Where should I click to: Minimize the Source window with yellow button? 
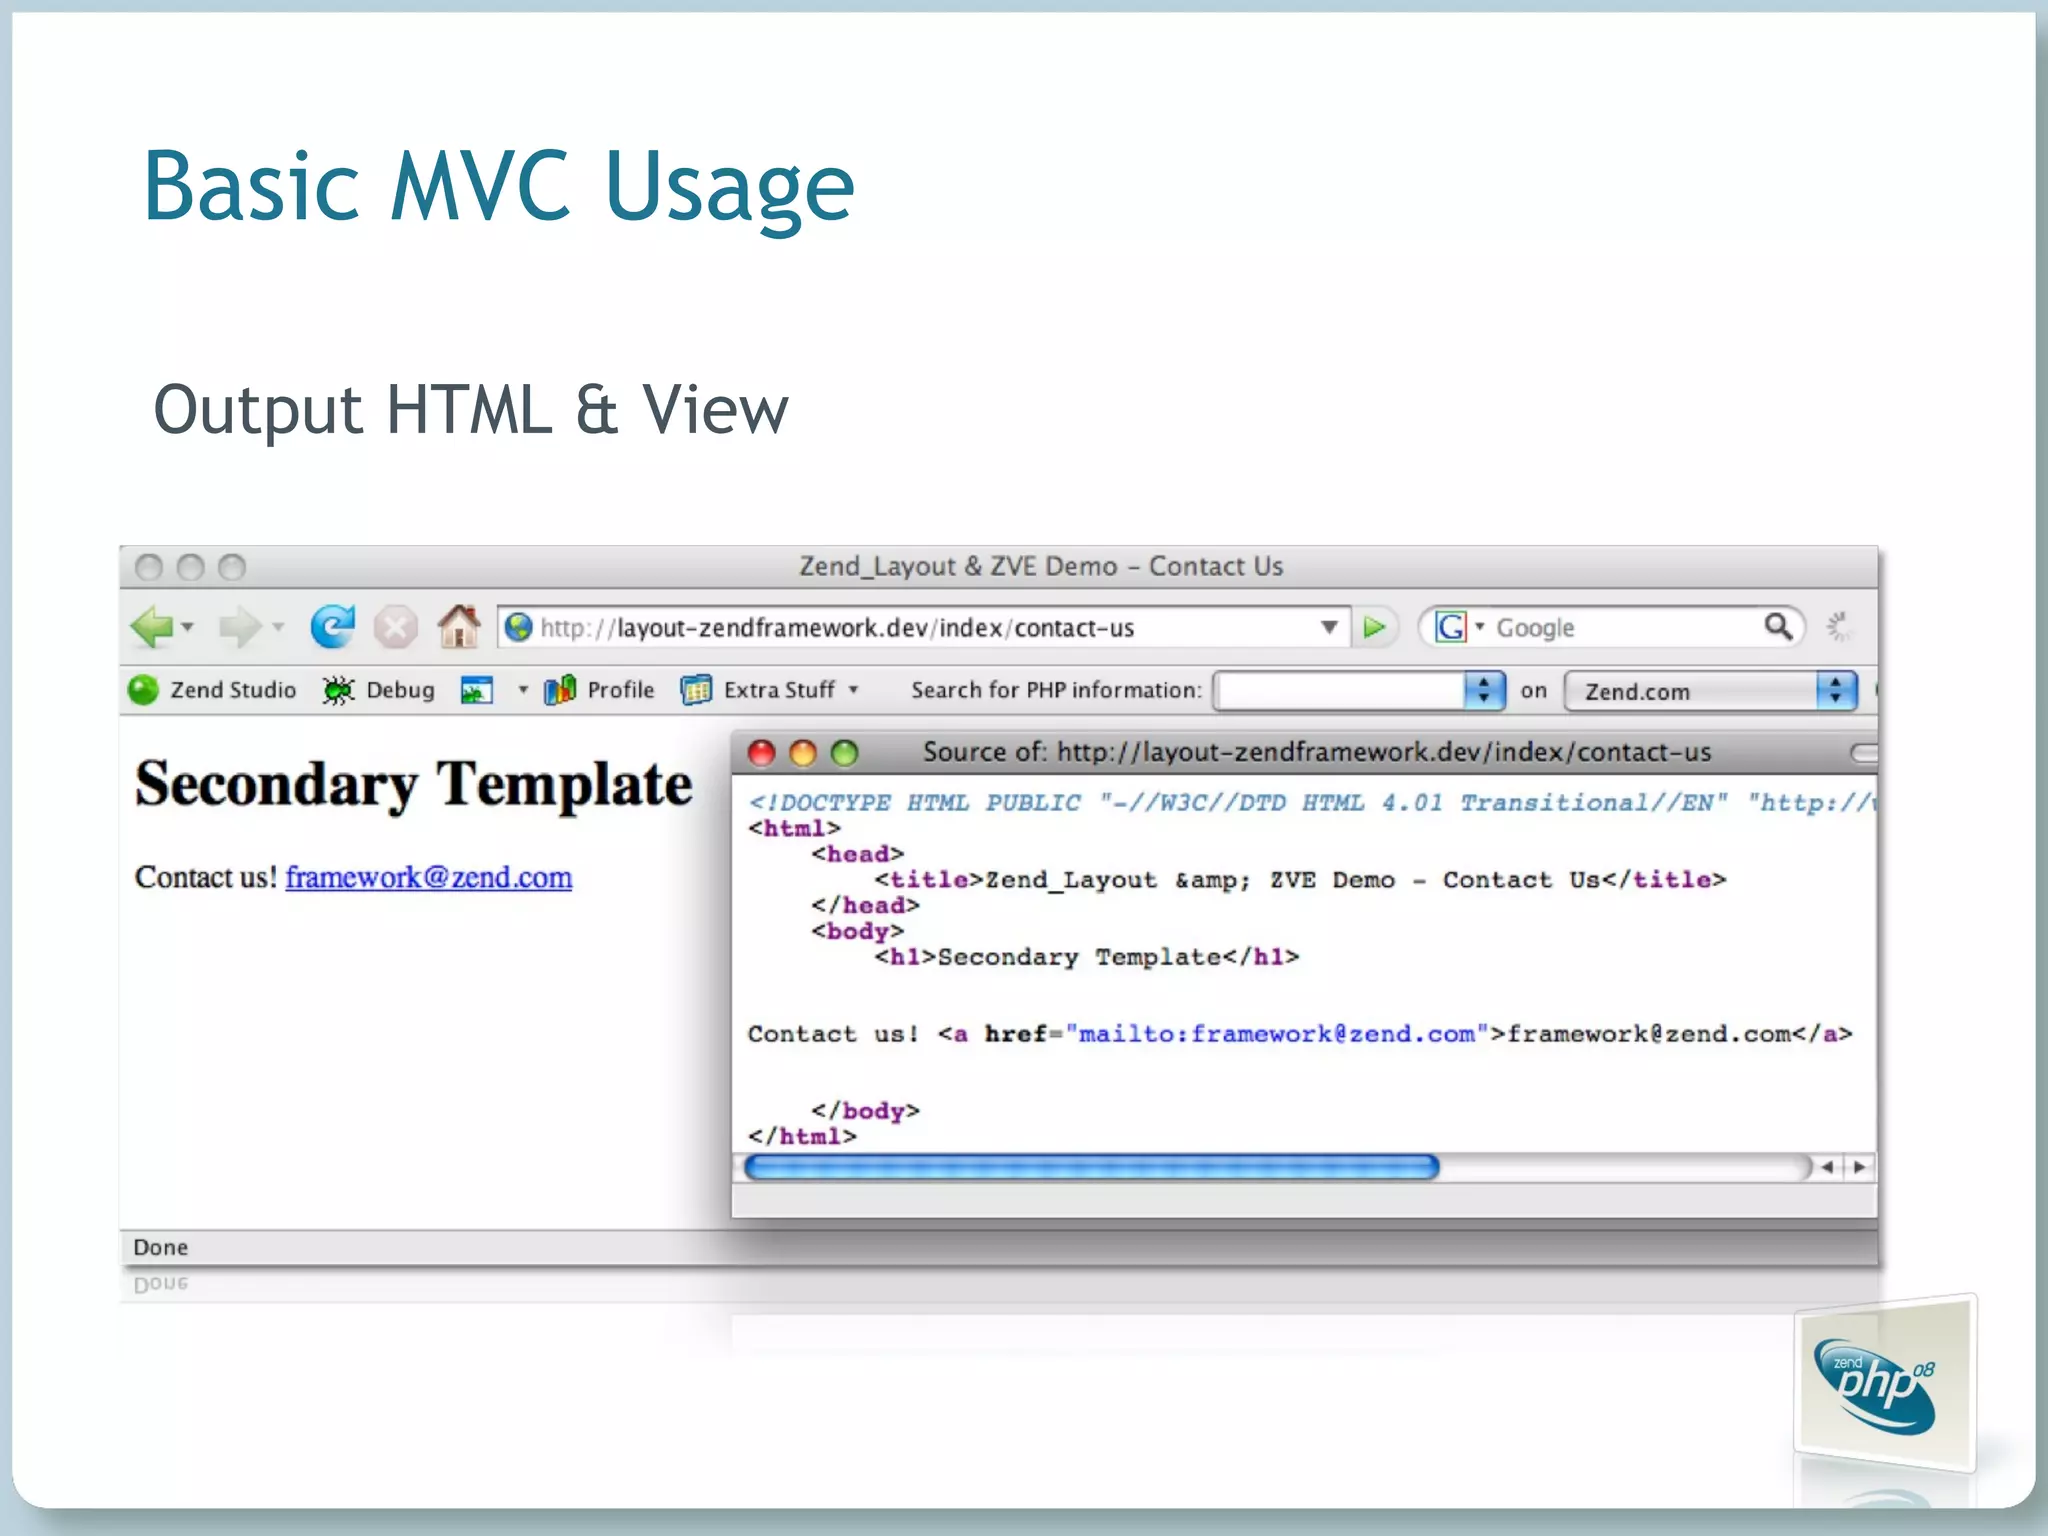coord(803,753)
